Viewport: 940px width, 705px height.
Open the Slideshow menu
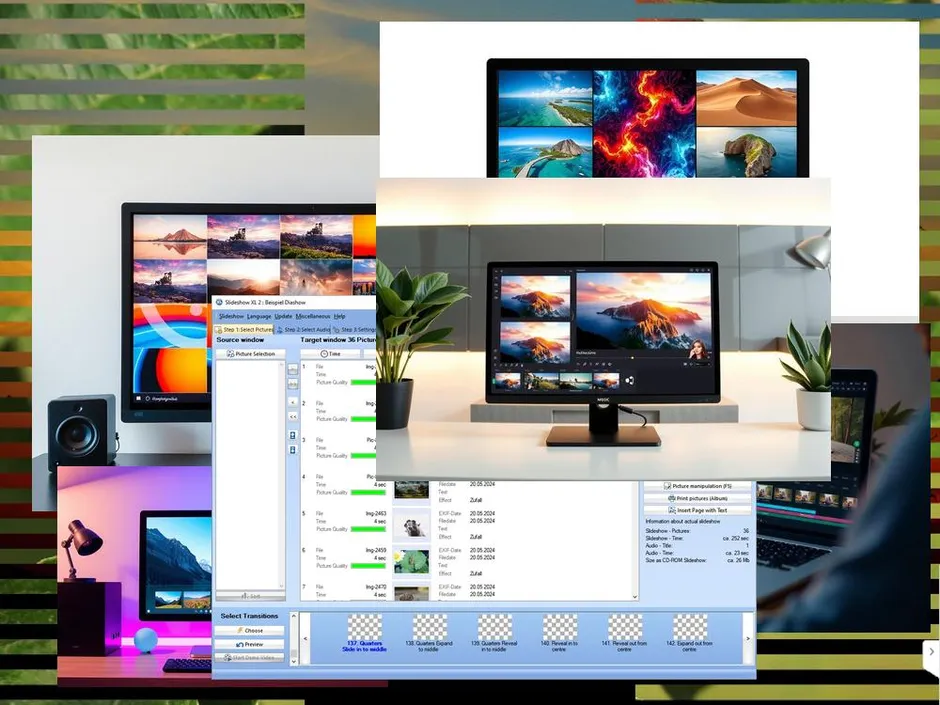[231, 316]
